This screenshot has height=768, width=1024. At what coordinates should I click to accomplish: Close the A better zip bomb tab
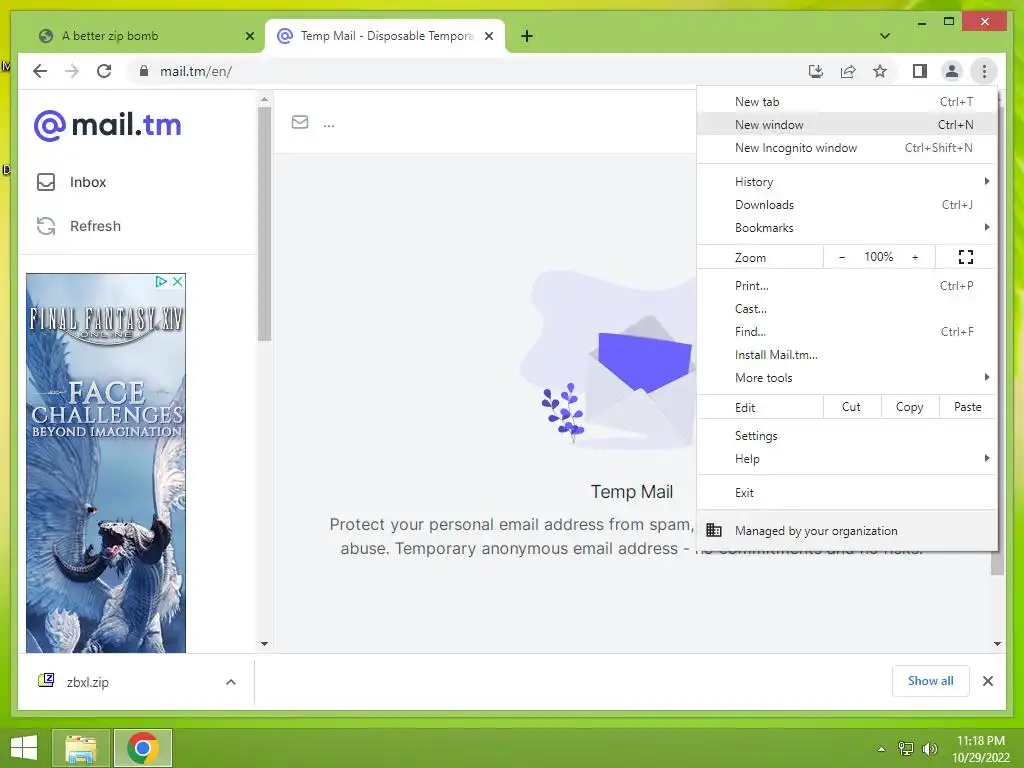[249, 36]
